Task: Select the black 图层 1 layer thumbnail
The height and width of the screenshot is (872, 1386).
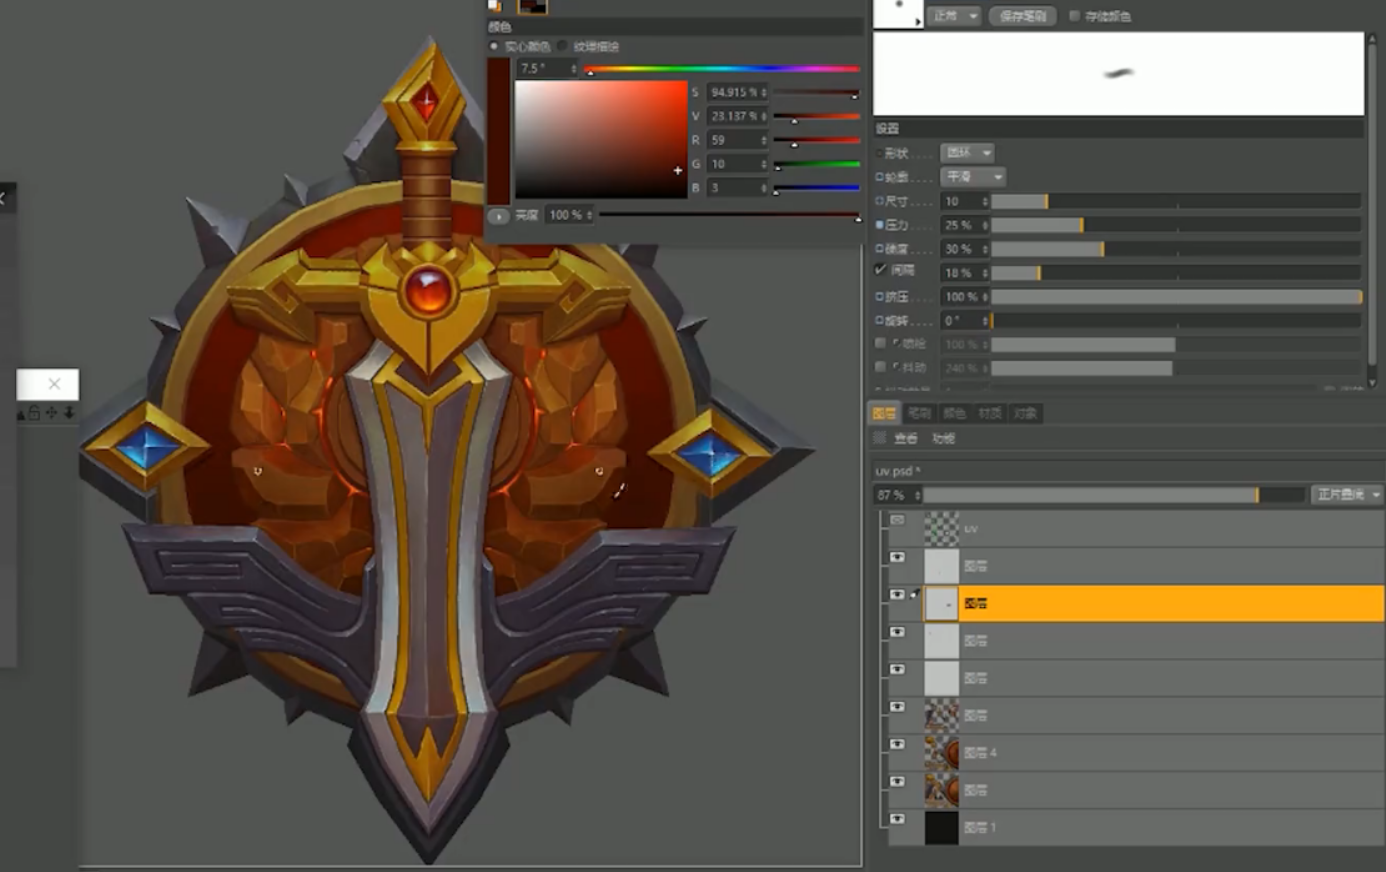Action: pyautogui.click(x=941, y=827)
